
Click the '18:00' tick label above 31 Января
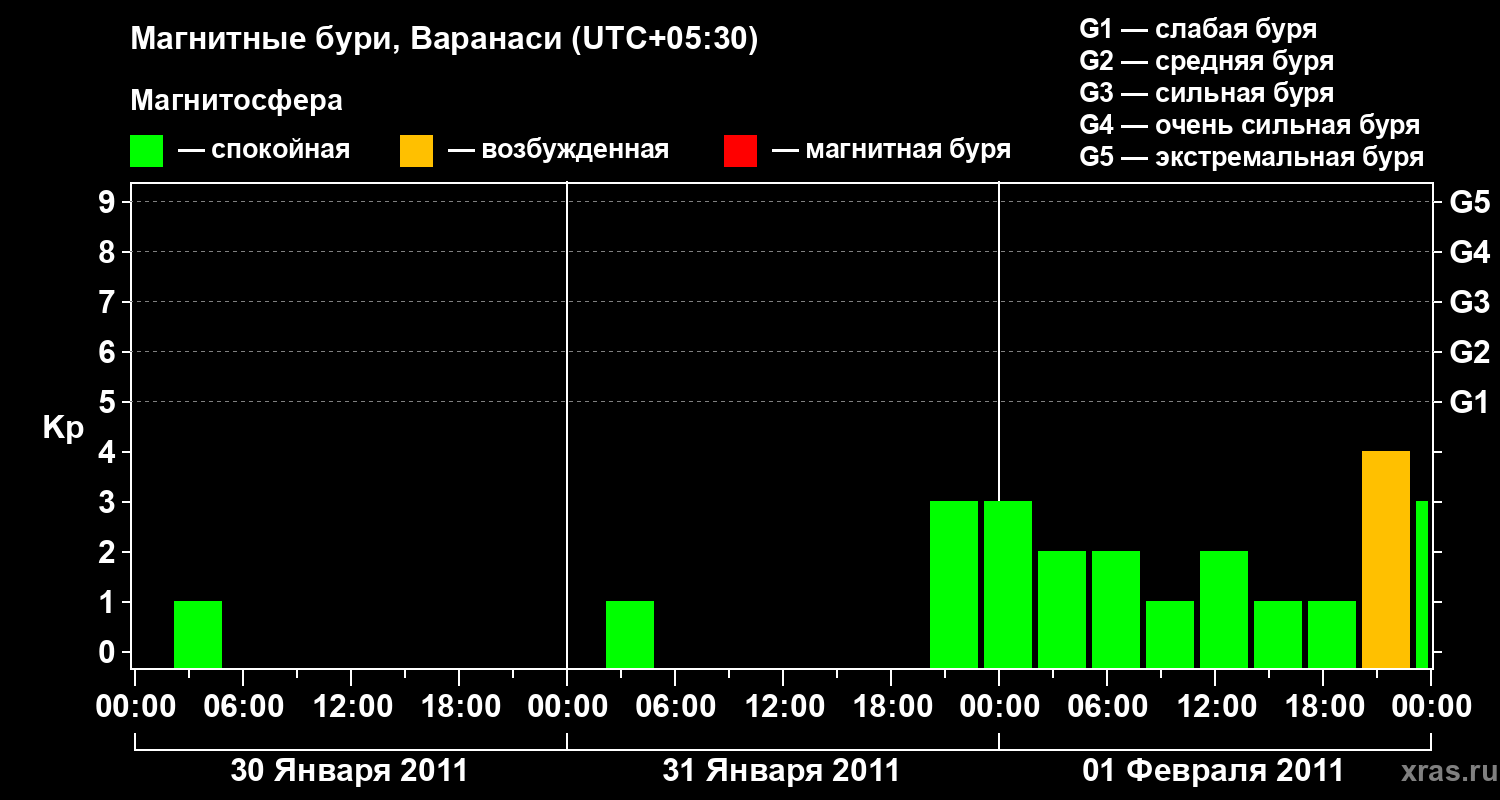coord(891,707)
